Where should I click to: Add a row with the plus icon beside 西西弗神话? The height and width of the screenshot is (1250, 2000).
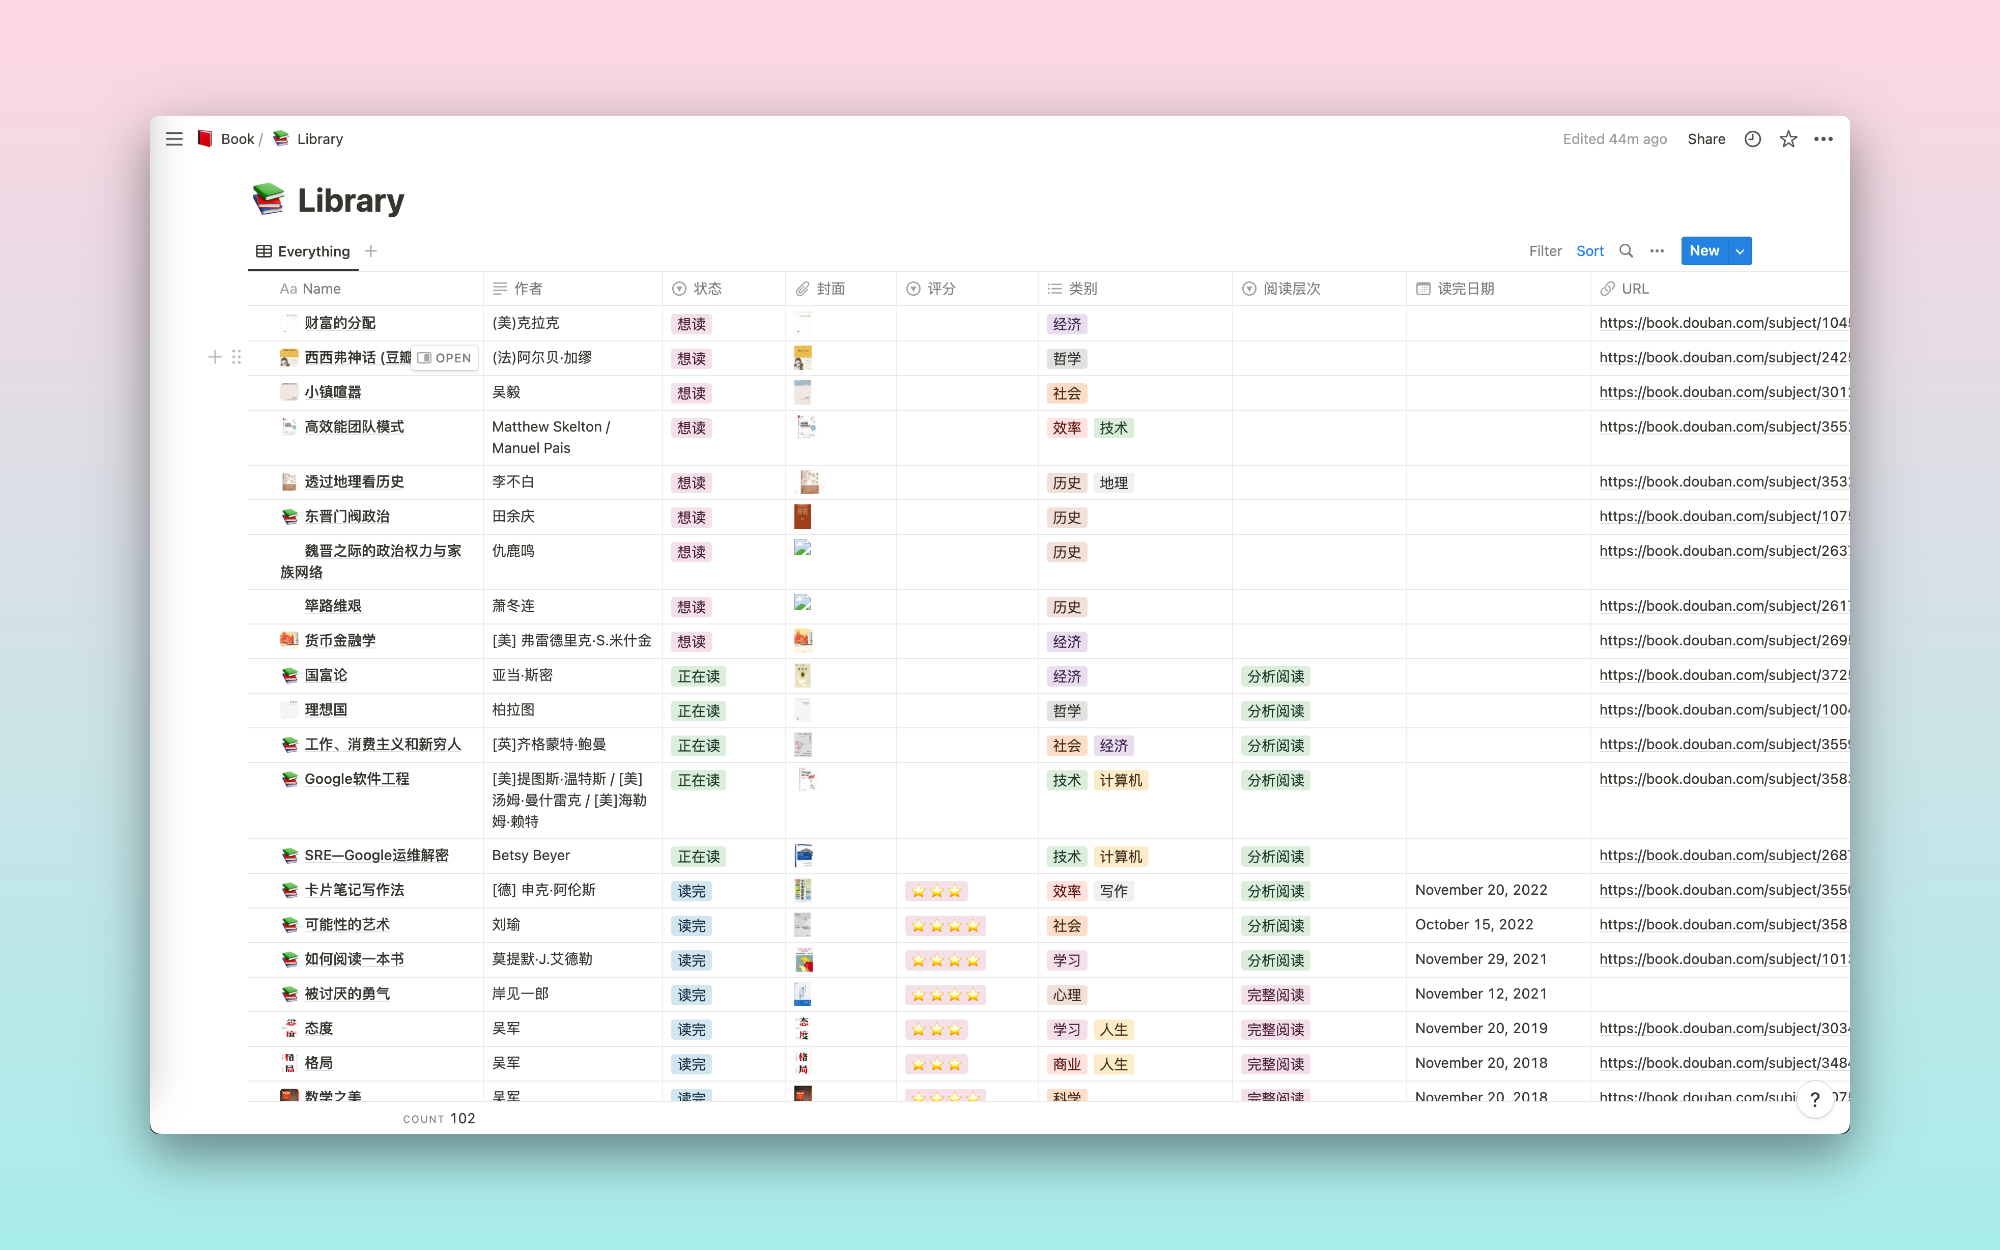pos(214,357)
